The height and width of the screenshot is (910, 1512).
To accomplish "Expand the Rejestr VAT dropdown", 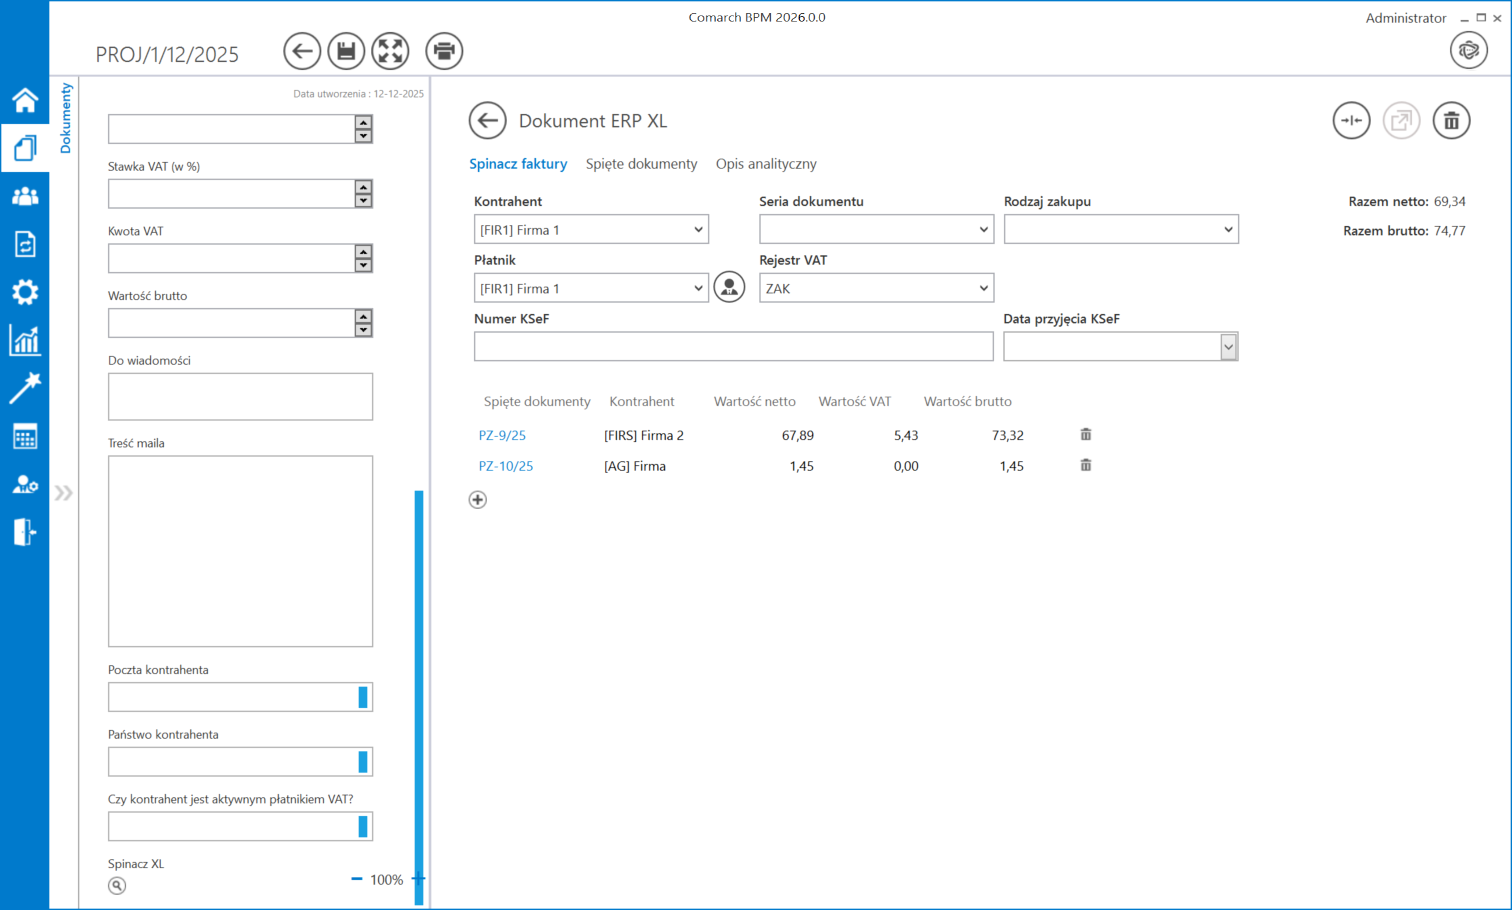I will pos(876,288).
